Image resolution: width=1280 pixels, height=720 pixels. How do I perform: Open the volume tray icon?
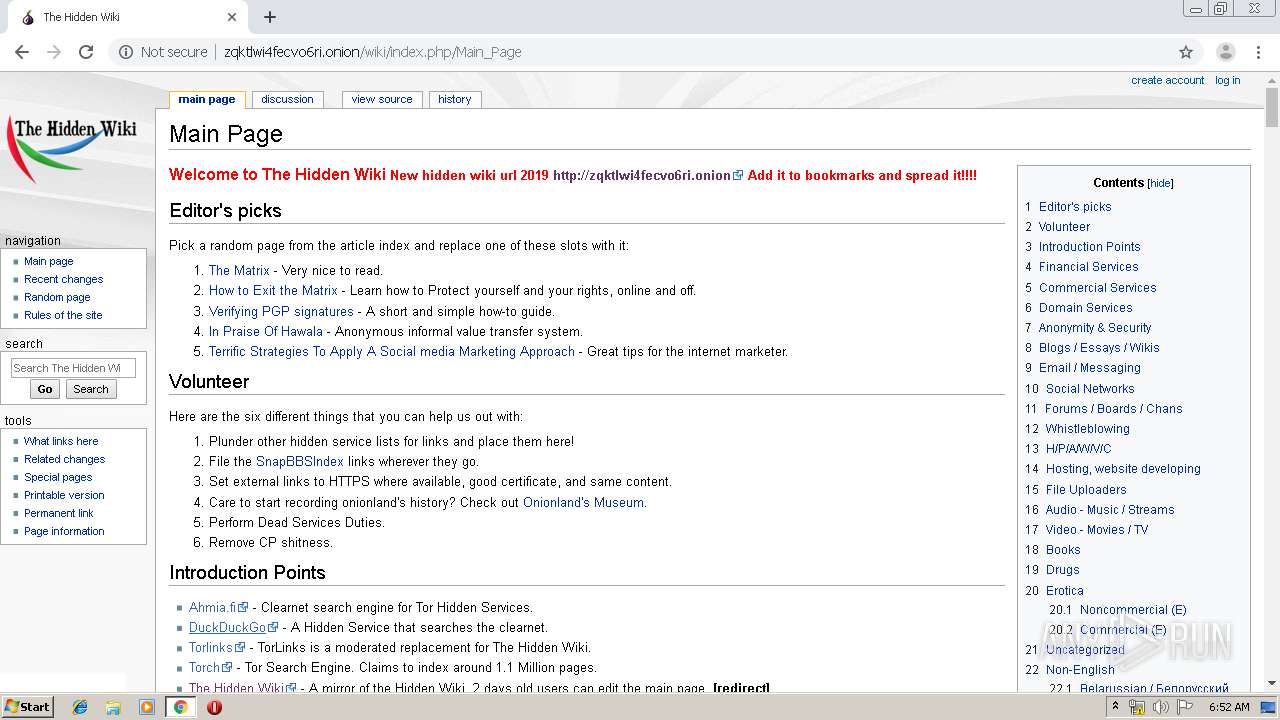pos(1161,707)
